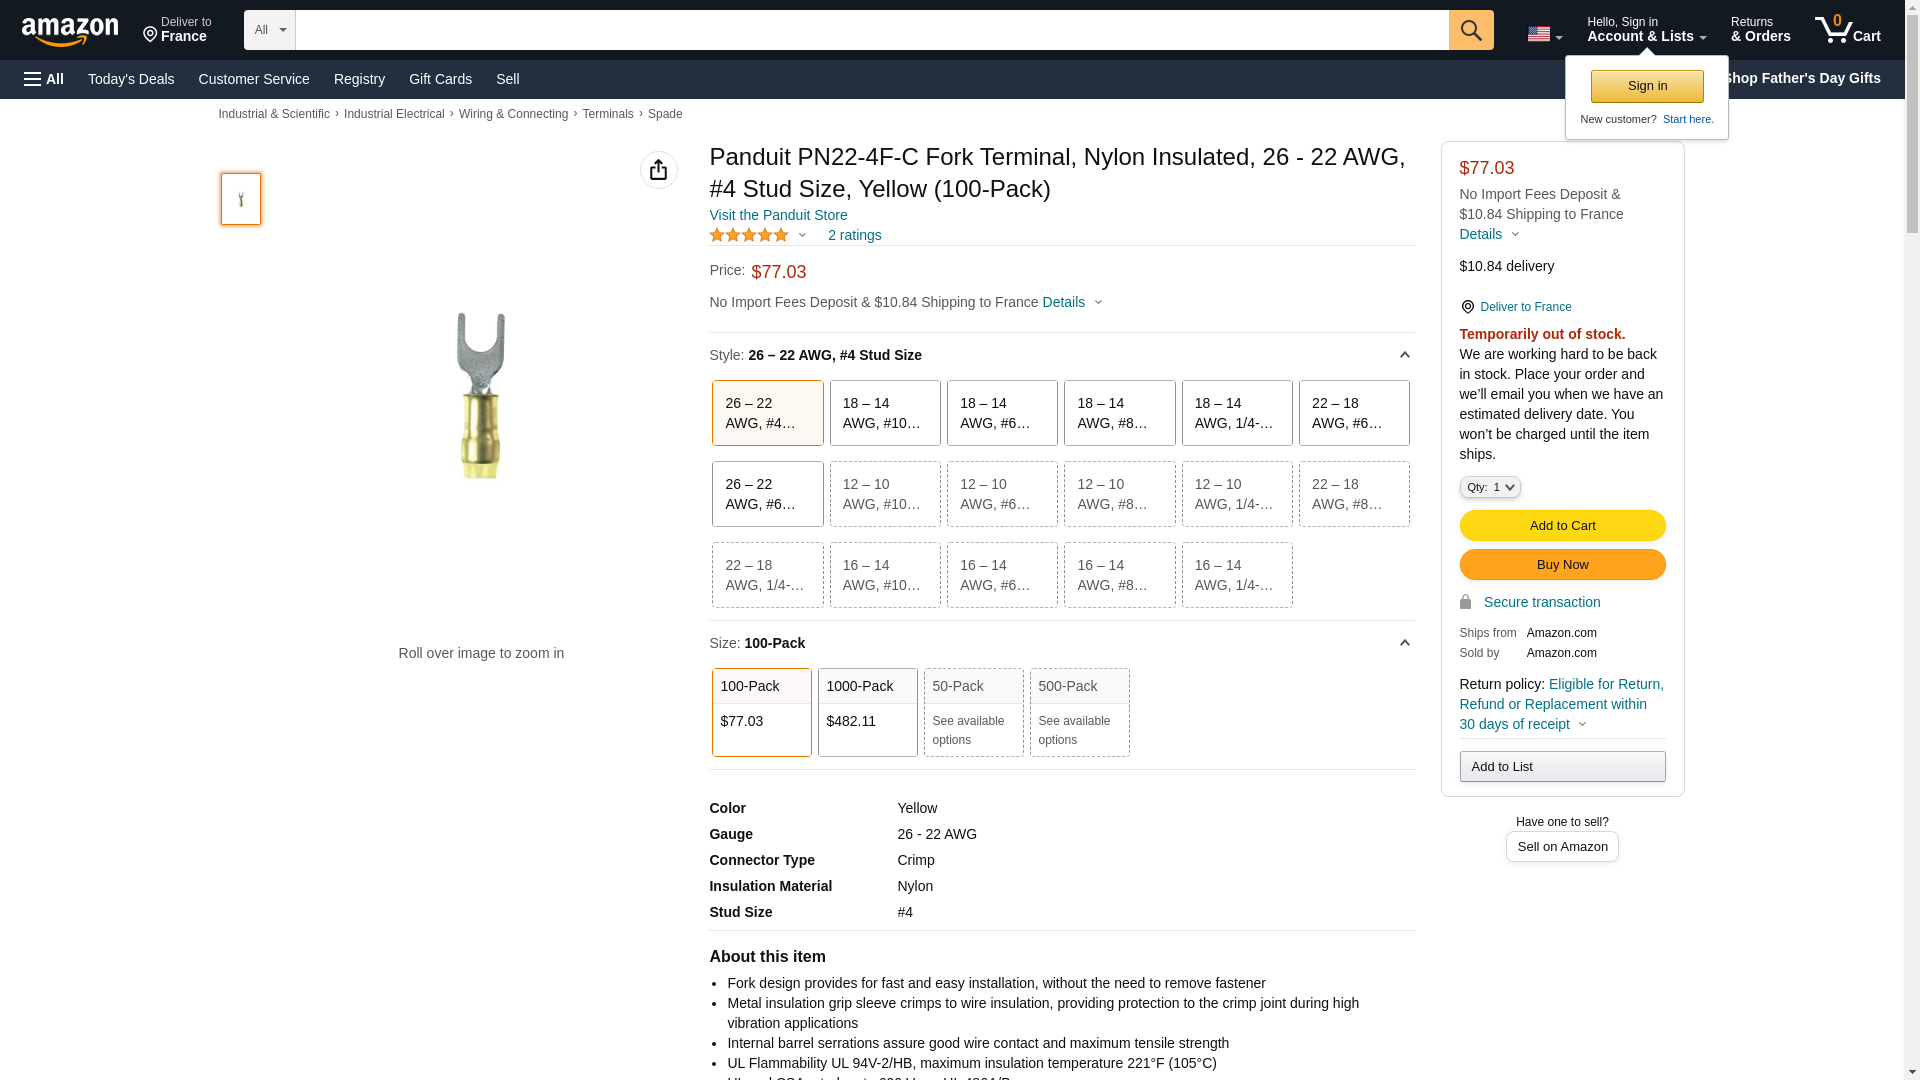Click the share icon on product image
This screenshot has height=1080, width=1920.
click(658, 170)
